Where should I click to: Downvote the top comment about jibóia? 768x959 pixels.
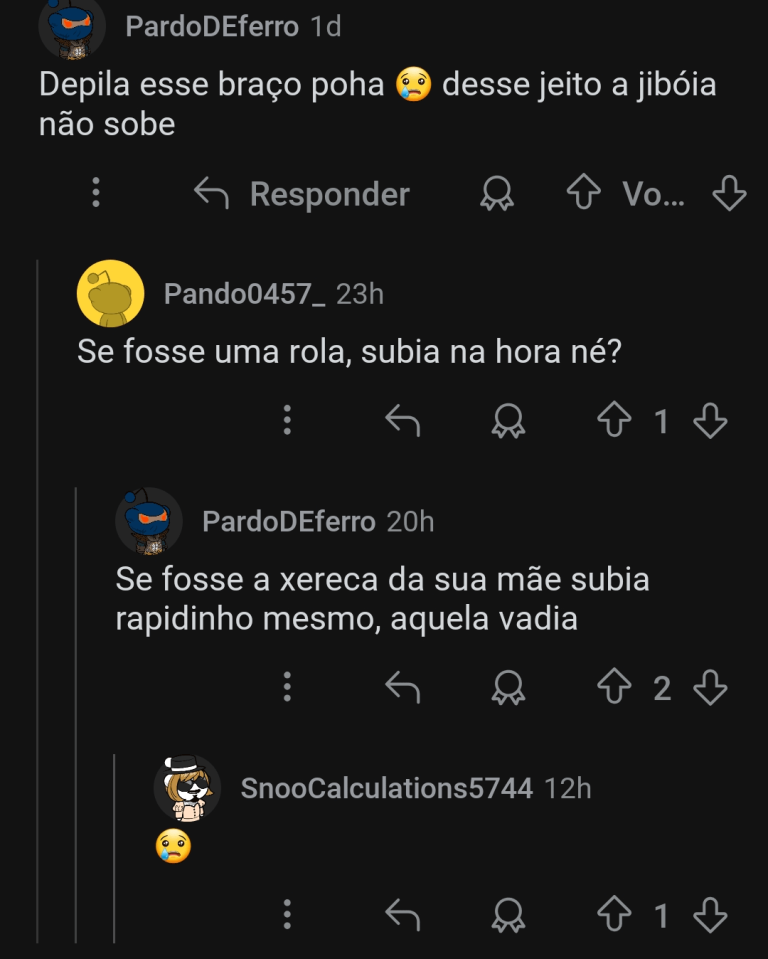coord(729,193)
